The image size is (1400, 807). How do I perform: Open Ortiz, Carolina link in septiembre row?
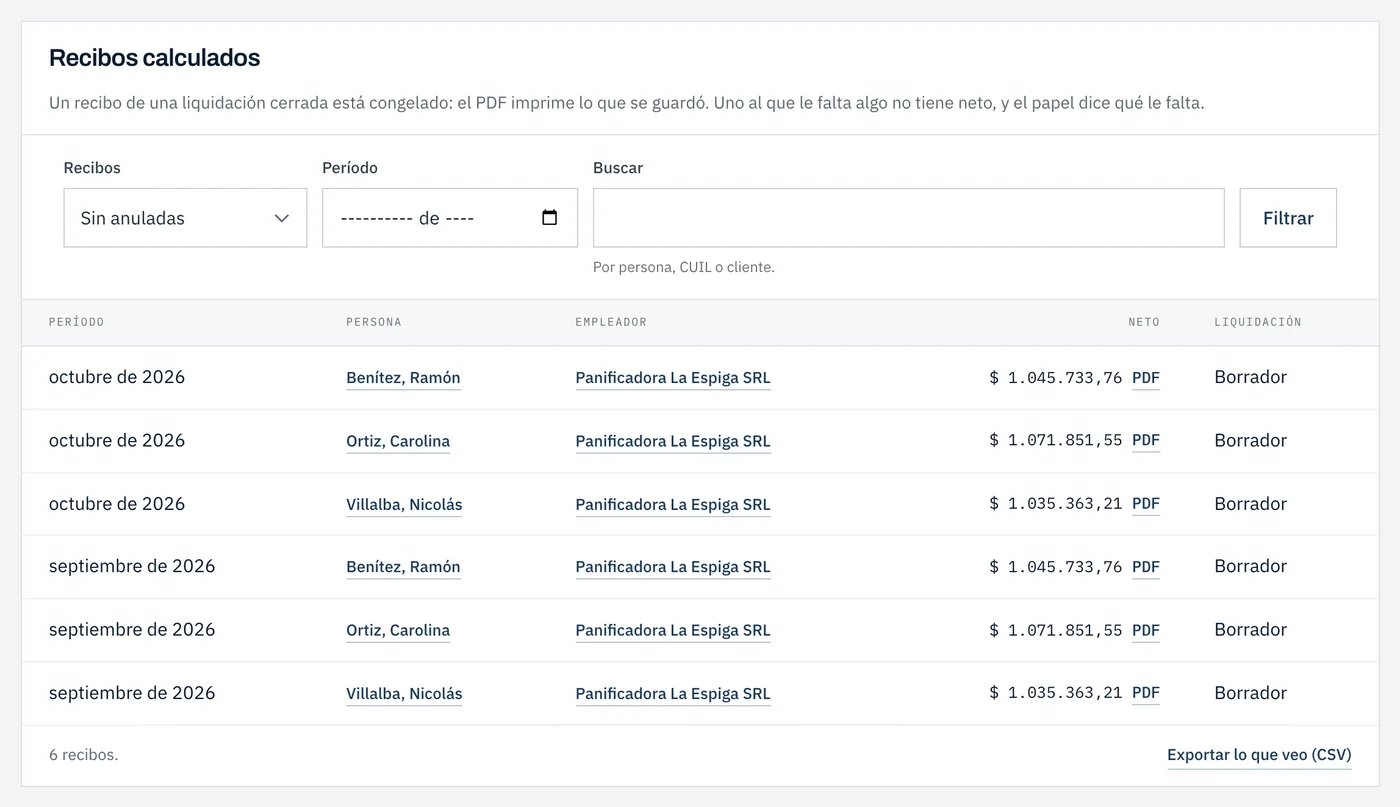click(398, 630)
